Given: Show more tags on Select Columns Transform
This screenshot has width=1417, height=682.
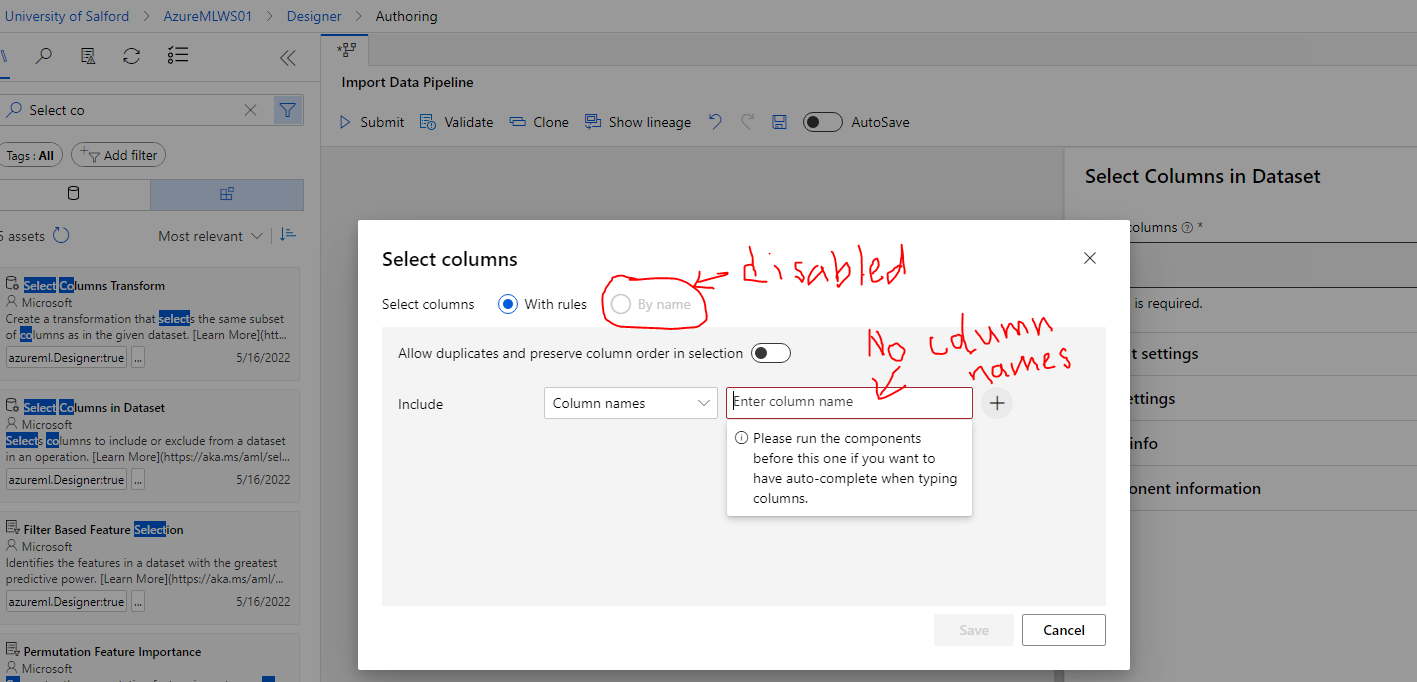Looking at the screenshot, I should [138, 358].
